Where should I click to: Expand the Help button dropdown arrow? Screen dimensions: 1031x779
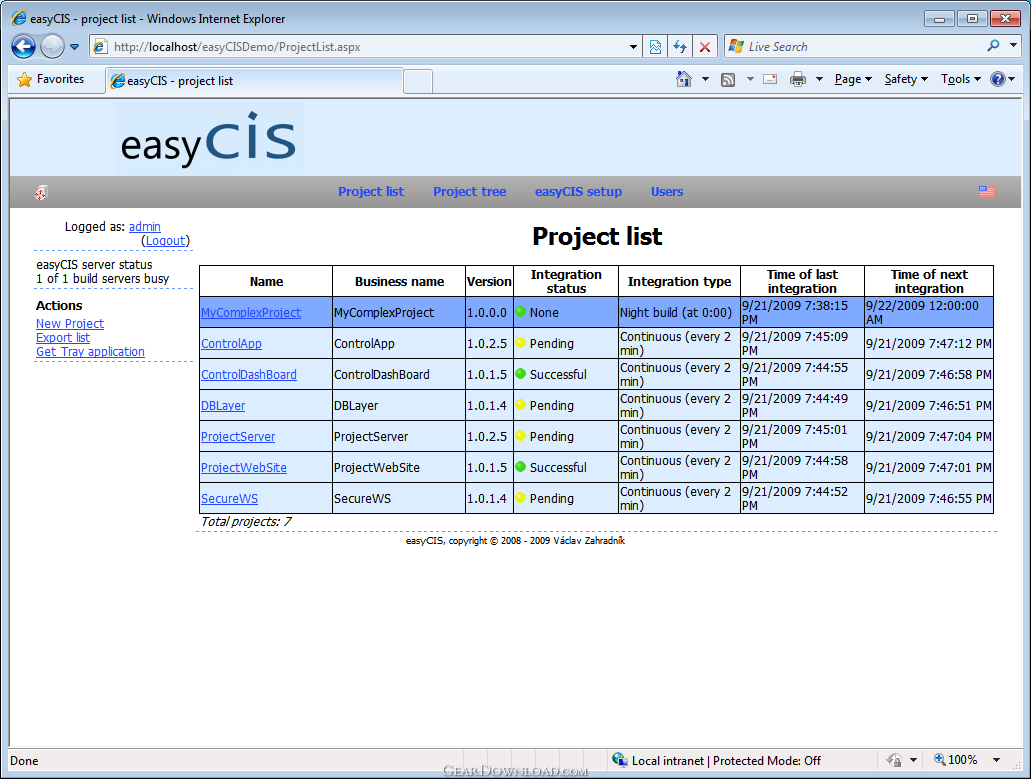pyautogui.click(x=1011, y=80)
